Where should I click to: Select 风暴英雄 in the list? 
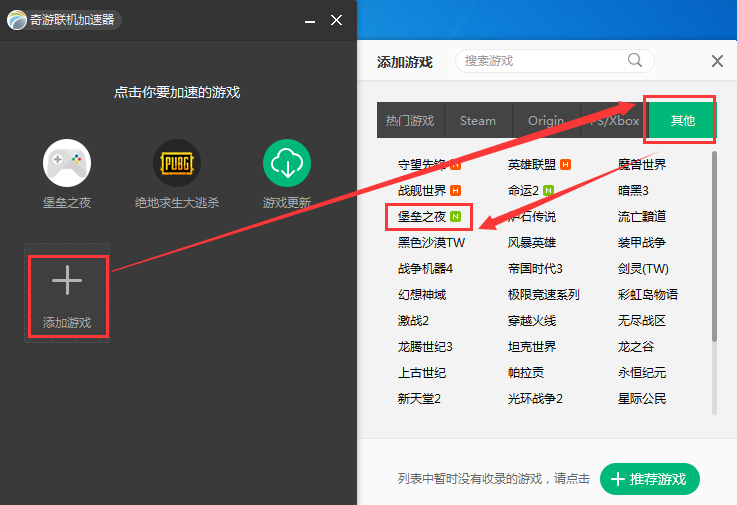click(x=532, y=243)
